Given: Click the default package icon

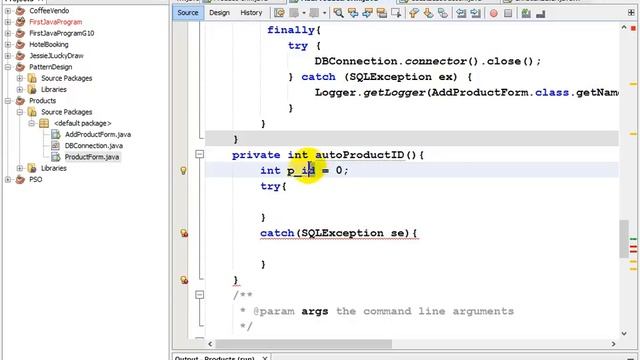Looking at the screenshot, I should click(x=44, y=123).
